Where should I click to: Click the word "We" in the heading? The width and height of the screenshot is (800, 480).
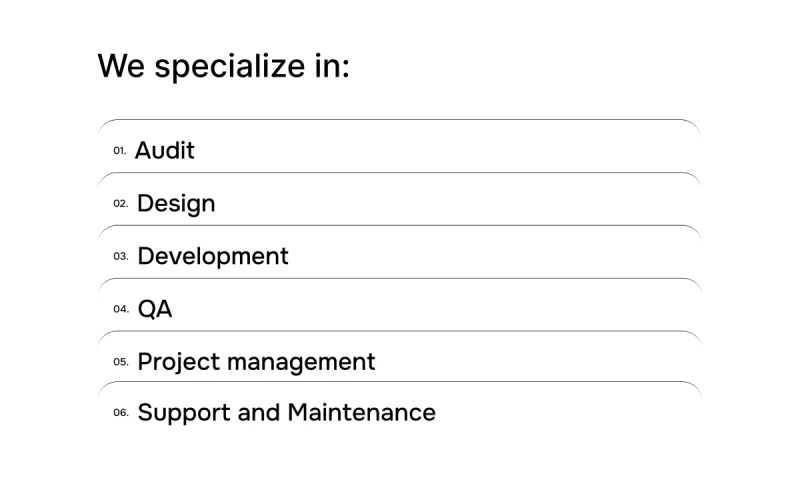[122, 66]
